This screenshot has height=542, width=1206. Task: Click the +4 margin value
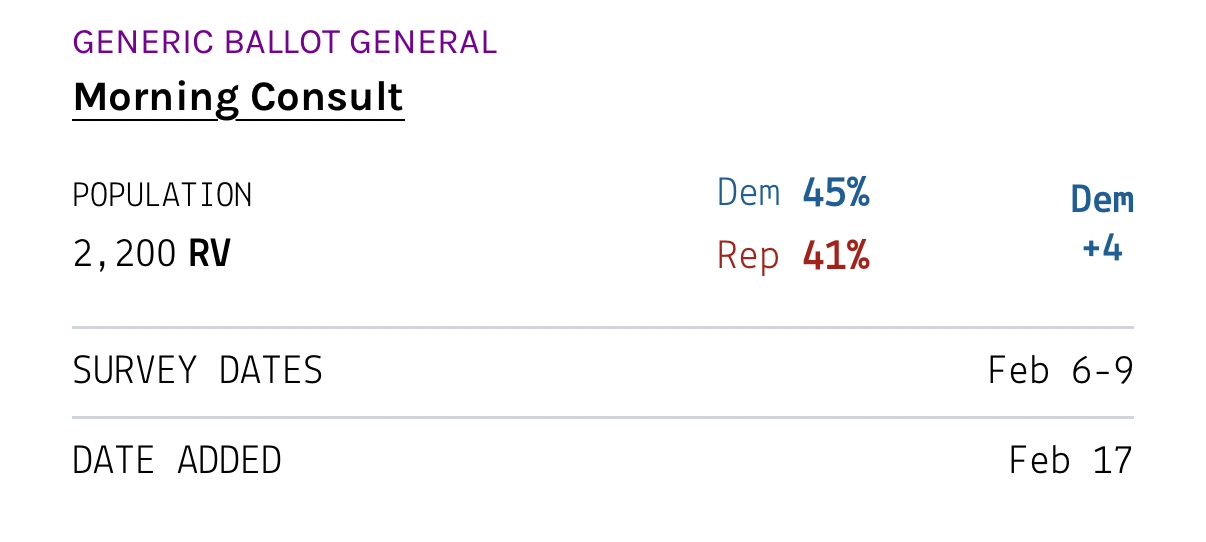(1102, 248)
